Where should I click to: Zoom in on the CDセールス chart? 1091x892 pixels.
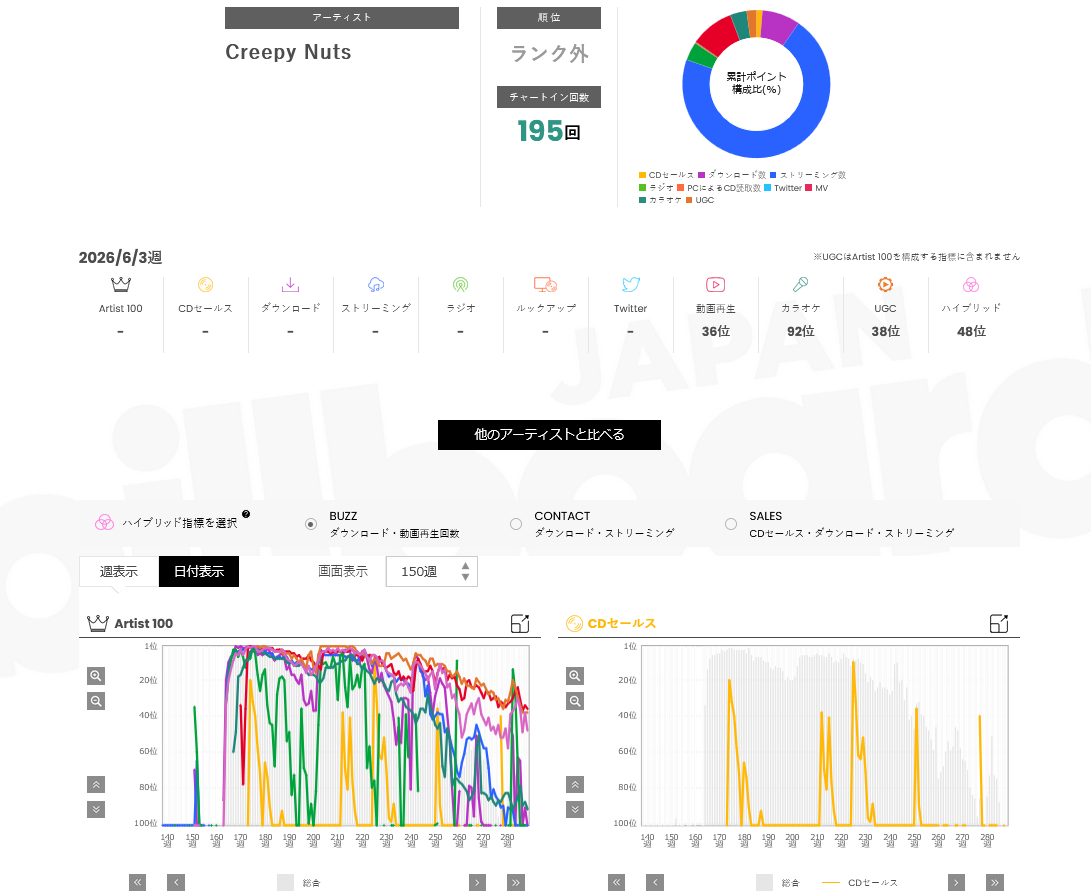coord(575,676)
